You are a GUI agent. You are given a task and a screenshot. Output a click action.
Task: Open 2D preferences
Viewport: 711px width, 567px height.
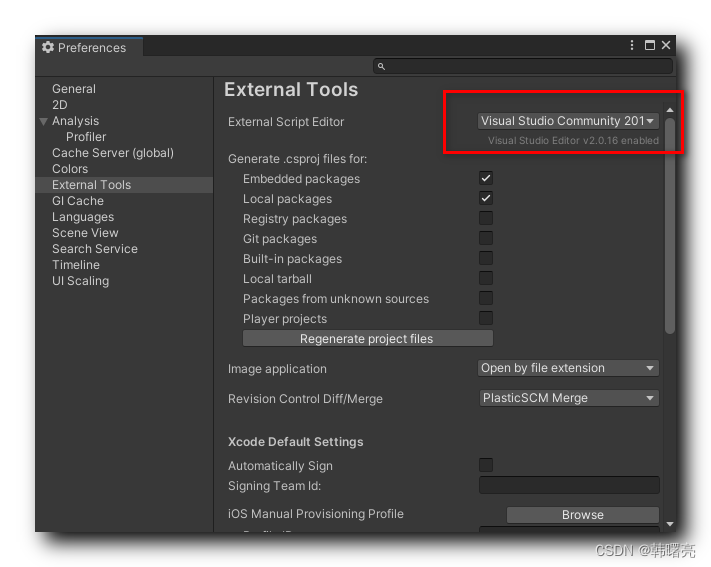tap(60, 105)
